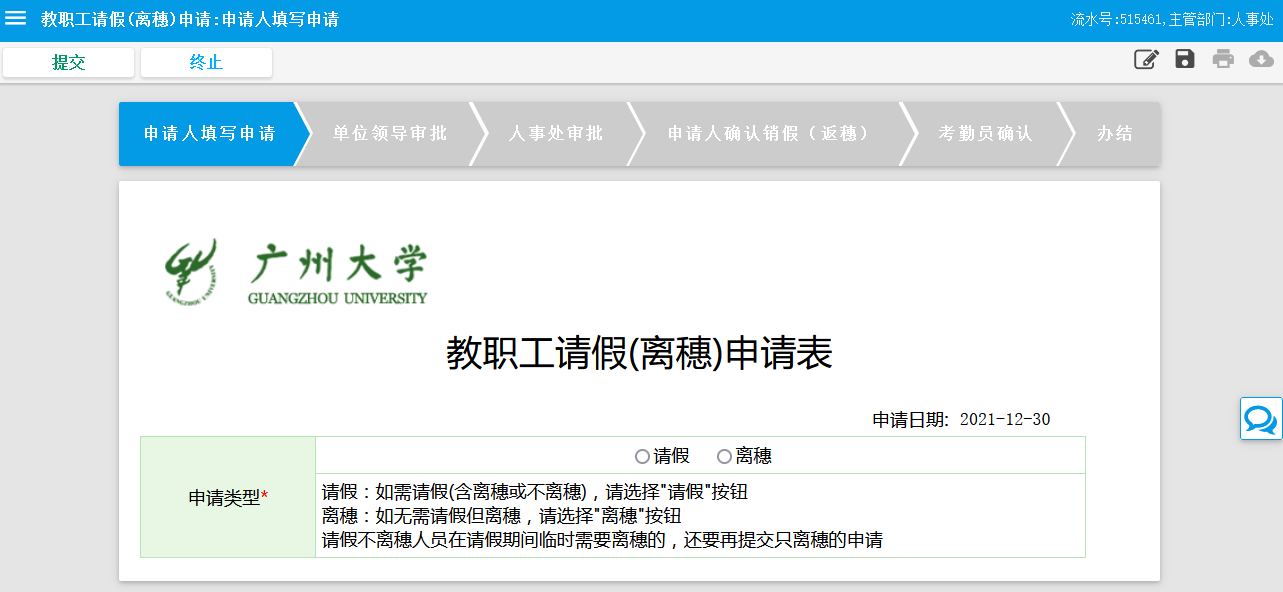Click the 申请日期 value 2021-12-30

[1004, 420]
